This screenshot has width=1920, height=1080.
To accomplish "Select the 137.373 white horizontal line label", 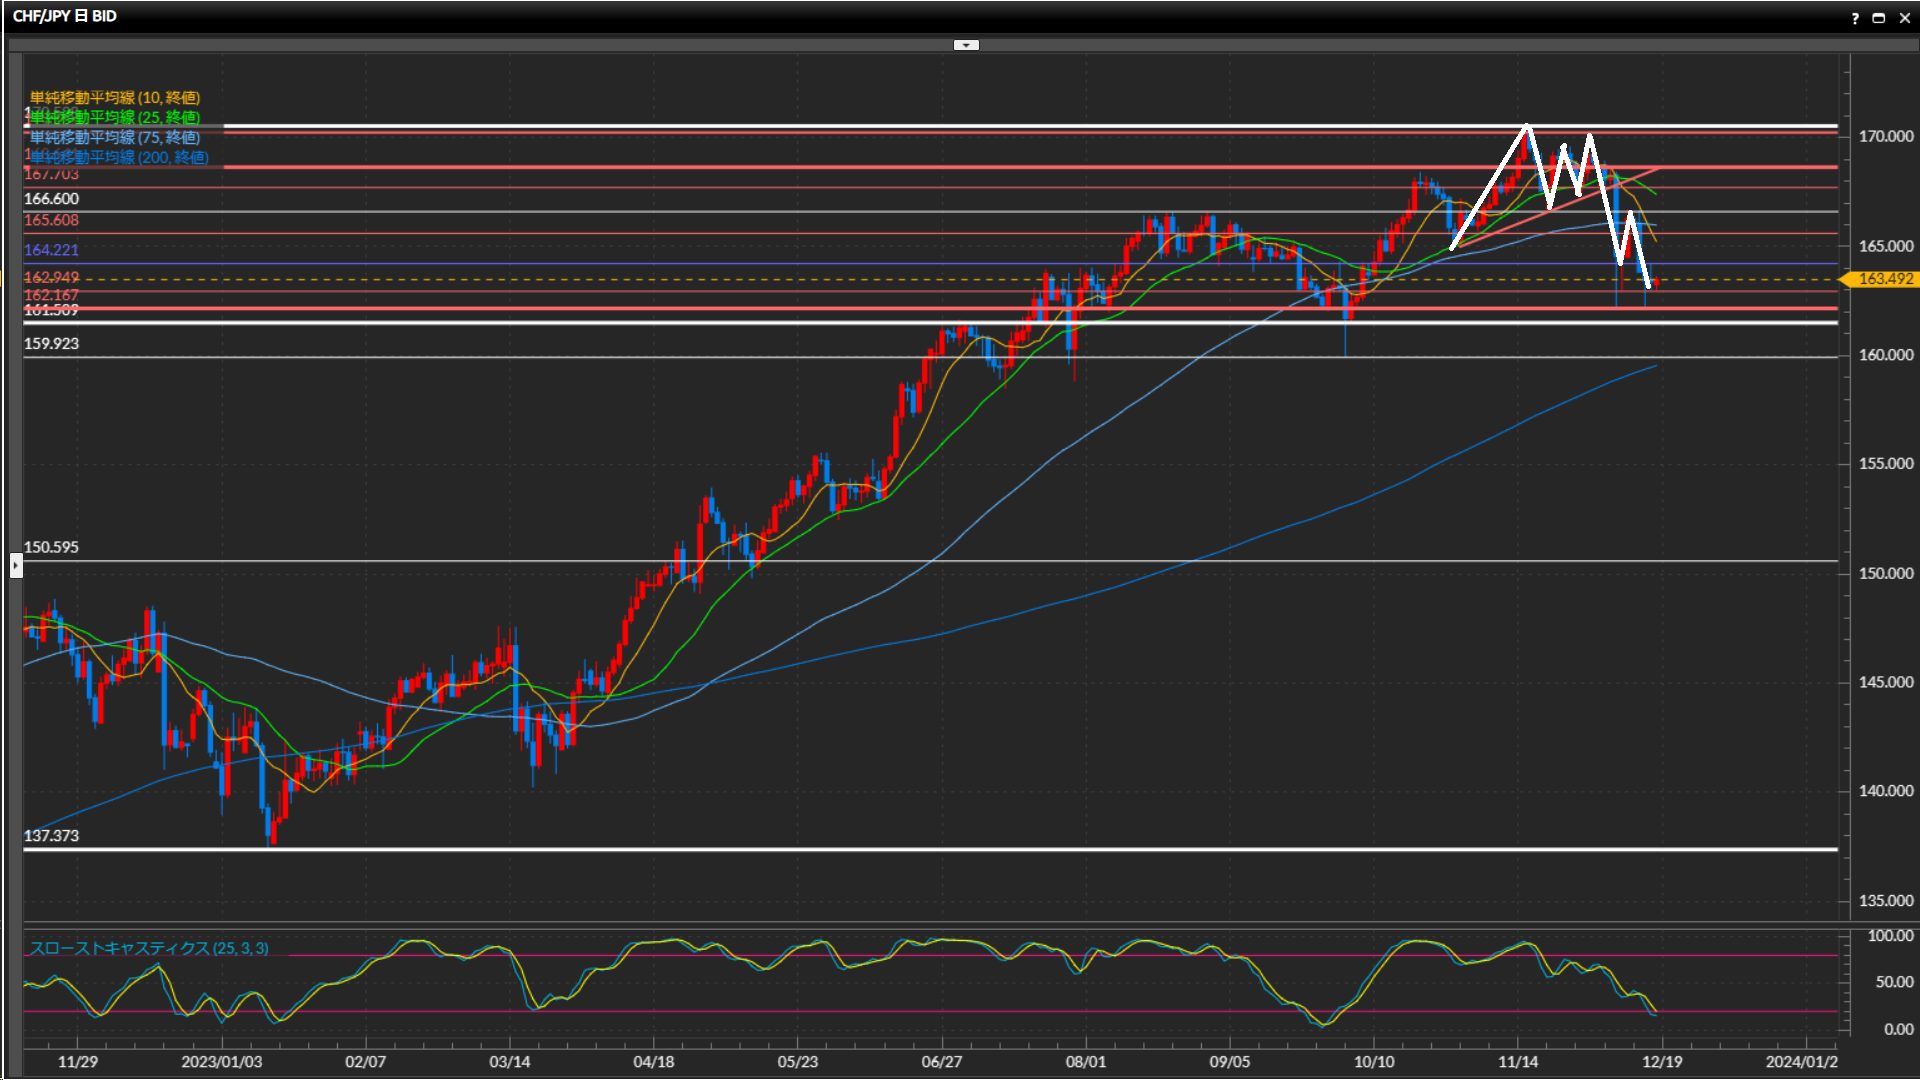I will (x=51, y=836).
